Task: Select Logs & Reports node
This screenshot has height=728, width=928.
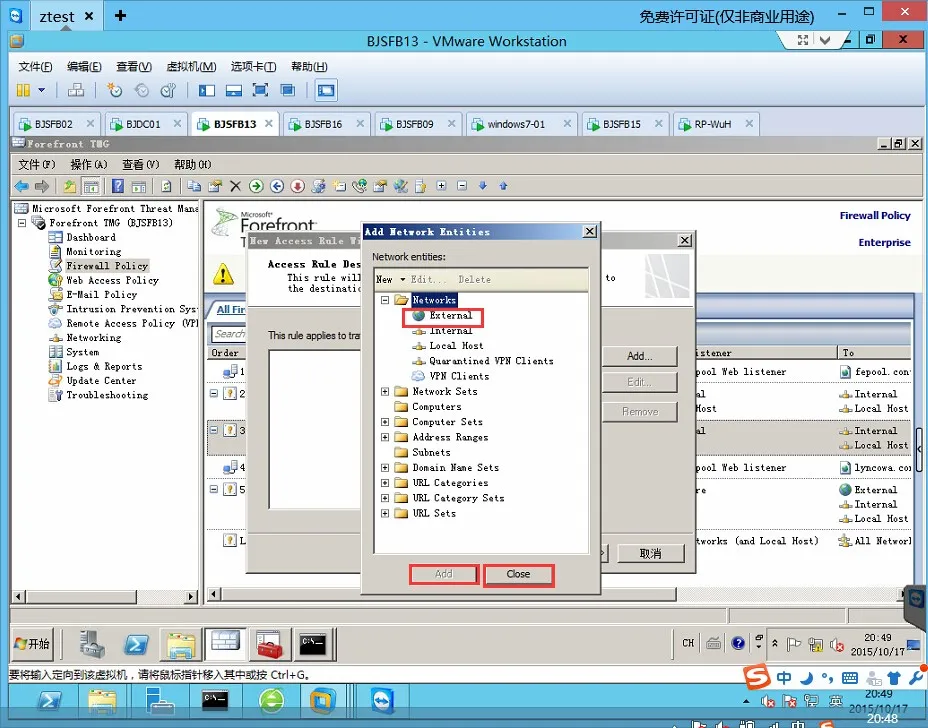Action: click(x=104, y=366)
